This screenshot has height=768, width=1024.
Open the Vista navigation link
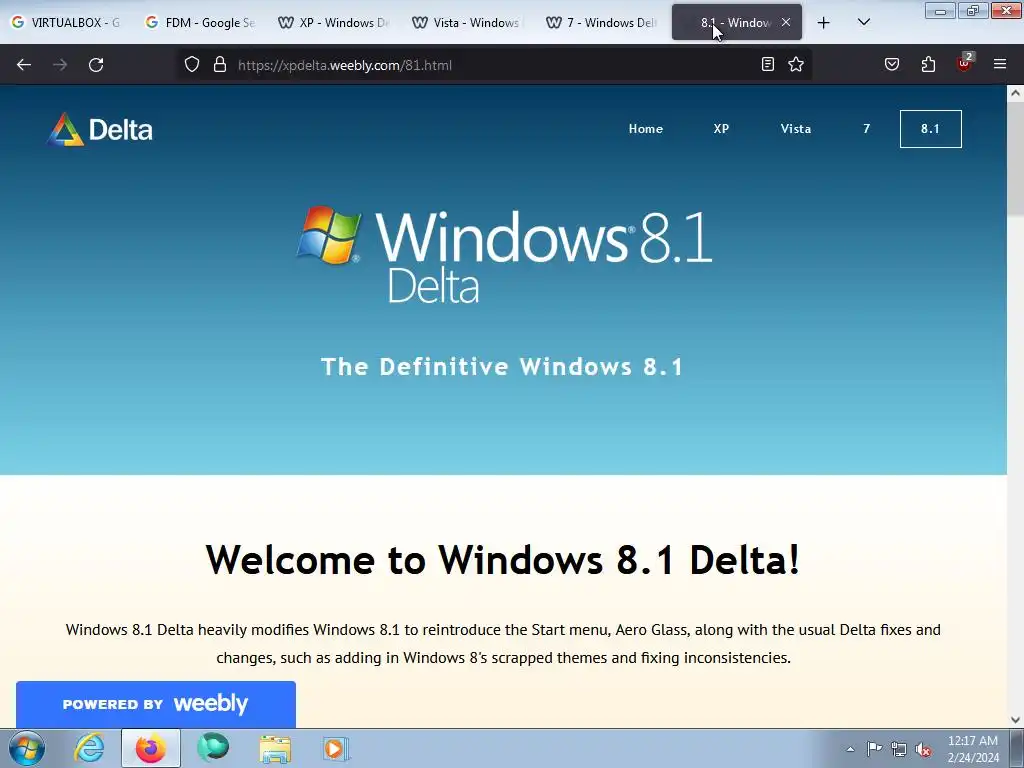point(795,129)
